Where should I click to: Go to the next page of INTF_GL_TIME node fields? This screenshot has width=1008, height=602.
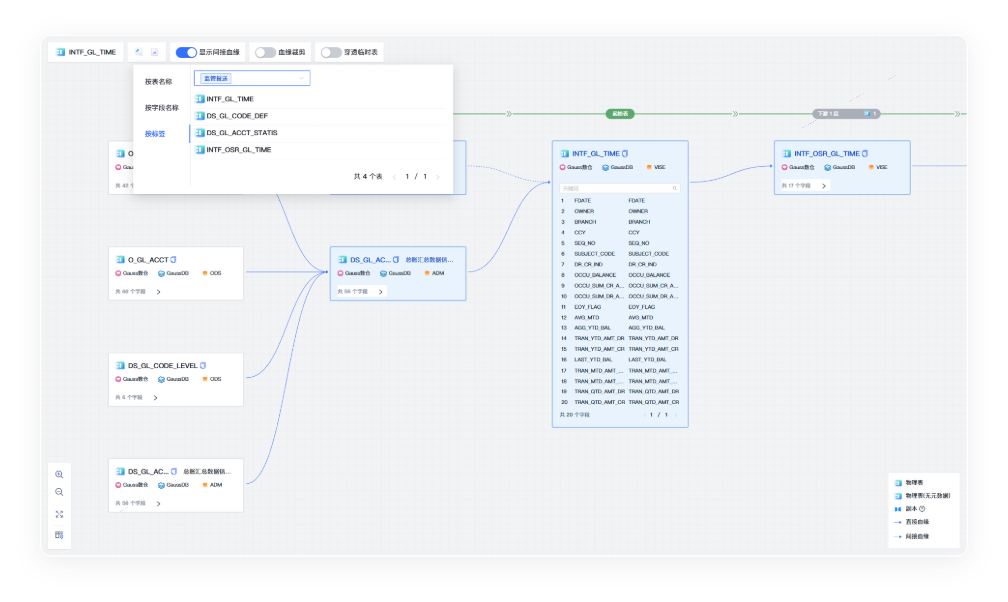pyautogui.click(x=676, y=415)
